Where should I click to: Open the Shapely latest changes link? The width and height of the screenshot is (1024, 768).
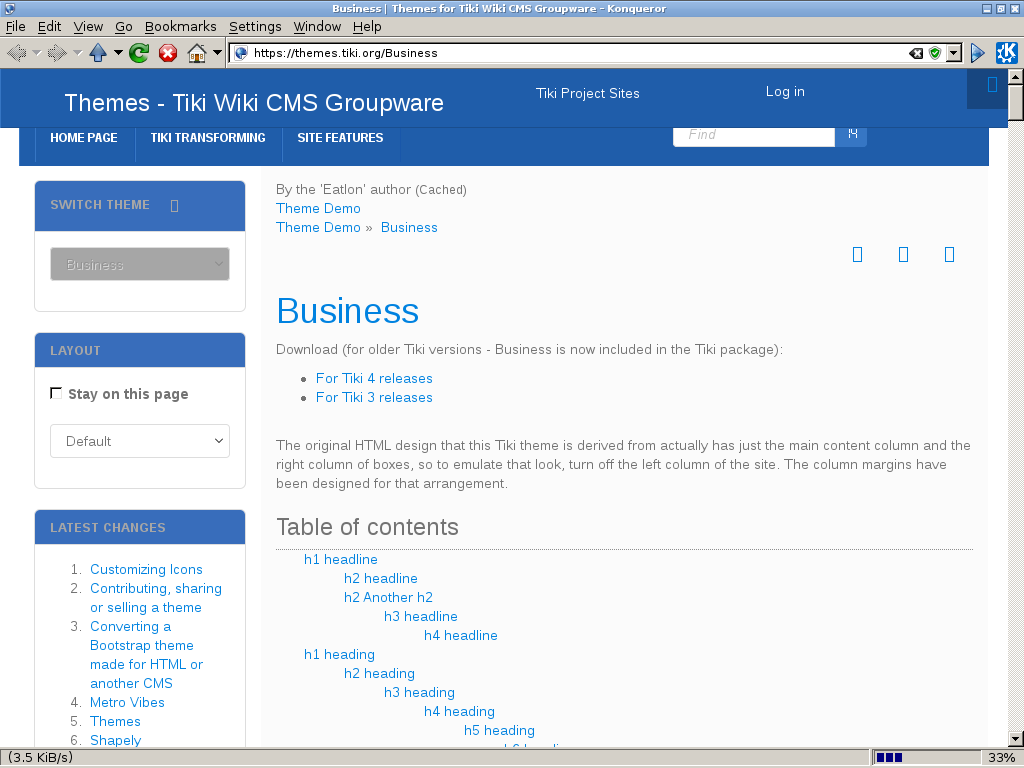[x=116, y=740]
